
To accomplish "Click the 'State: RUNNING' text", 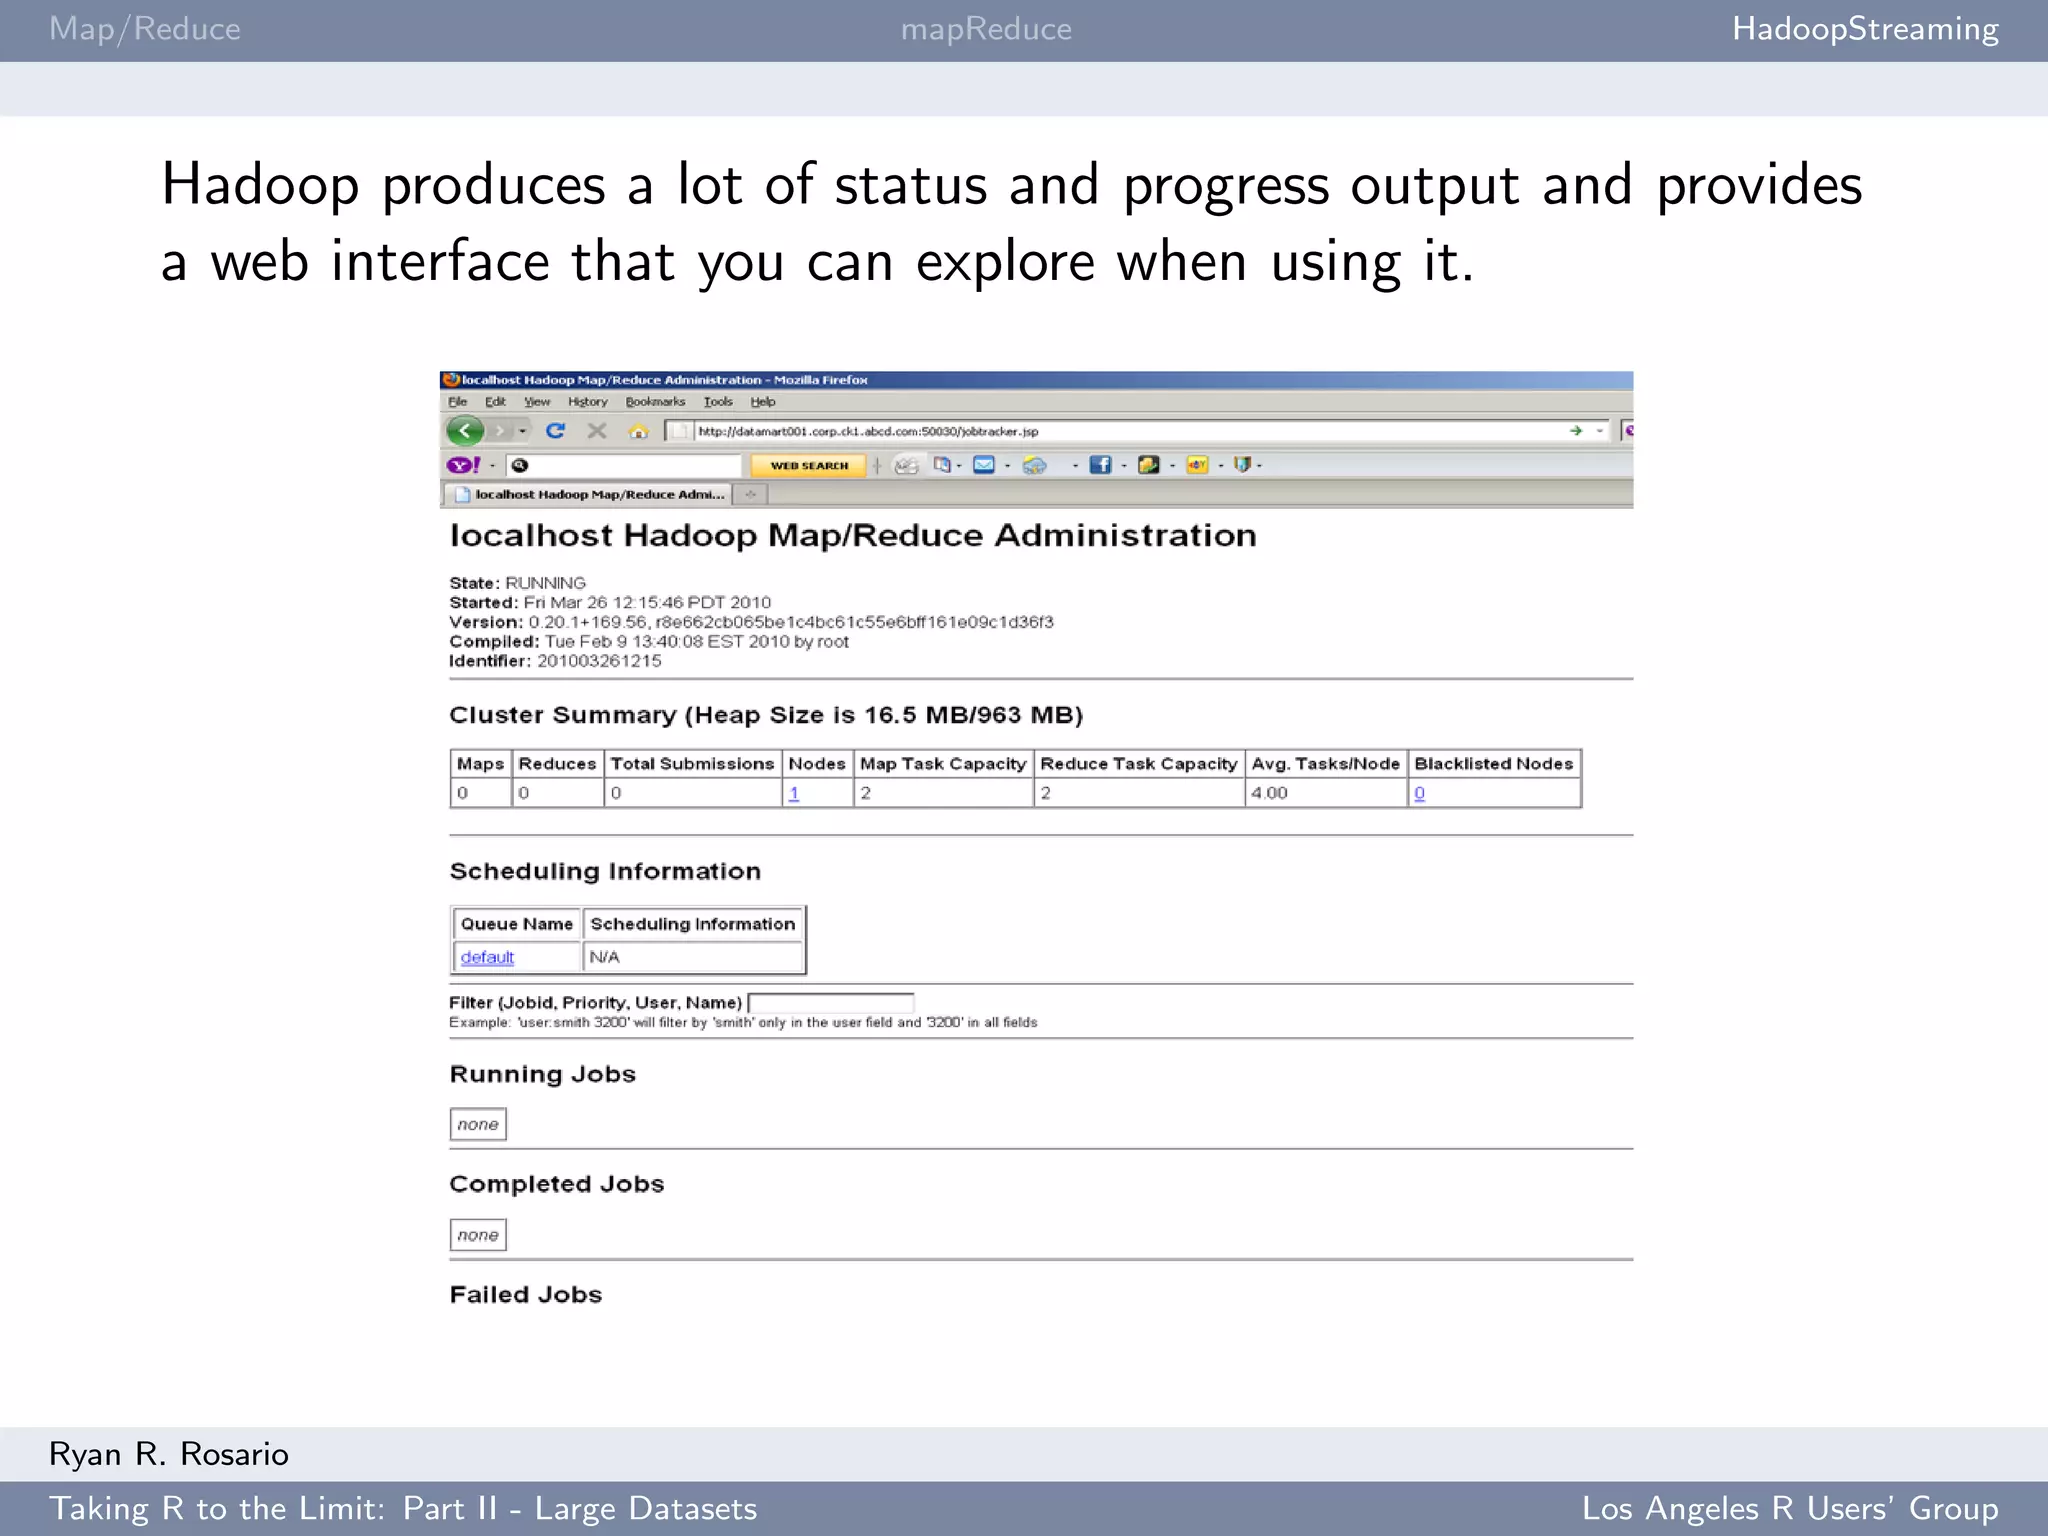I will tap(517, 583).
